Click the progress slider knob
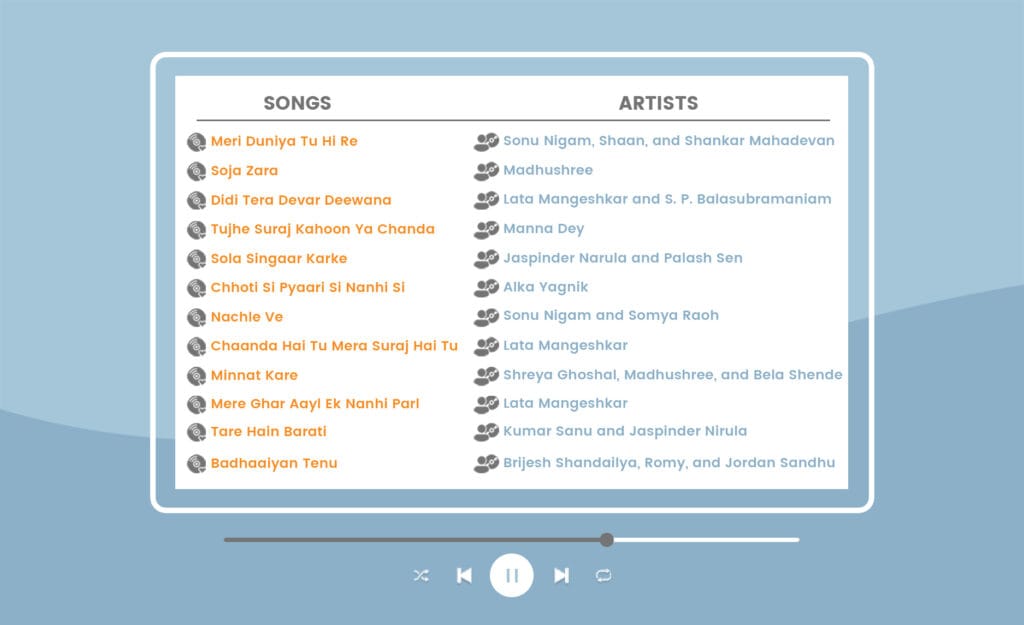Screen dimensions: 1024x625 point(607,539)
